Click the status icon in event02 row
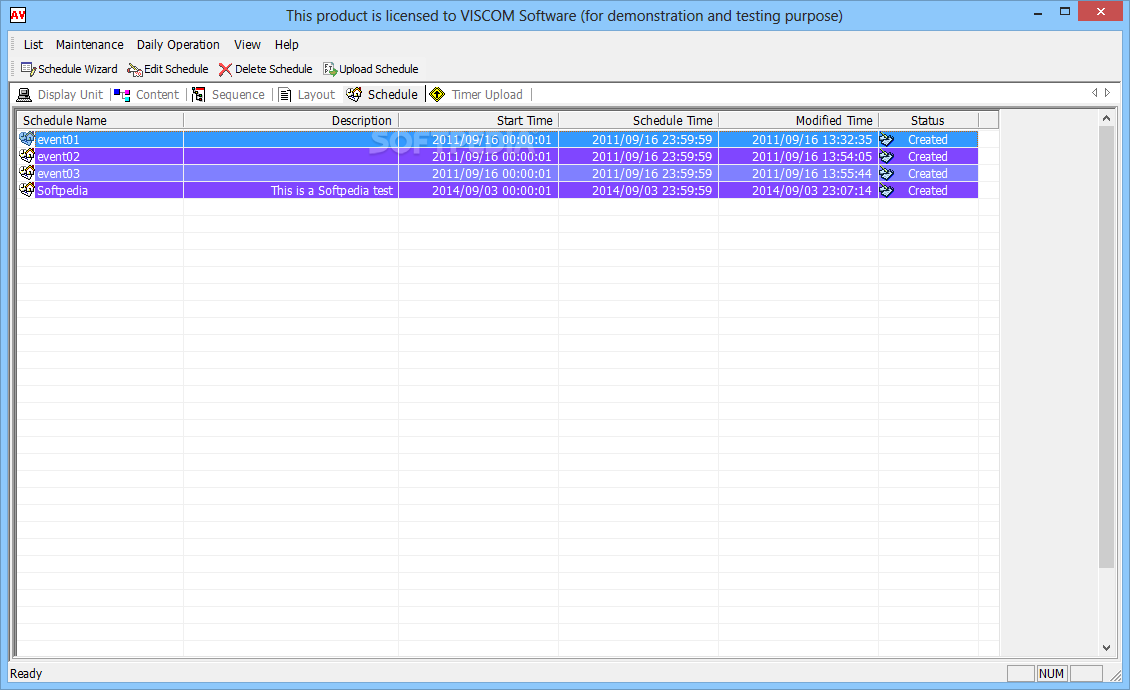This screenshot has height=690, width=1130. tap(886, 156)
